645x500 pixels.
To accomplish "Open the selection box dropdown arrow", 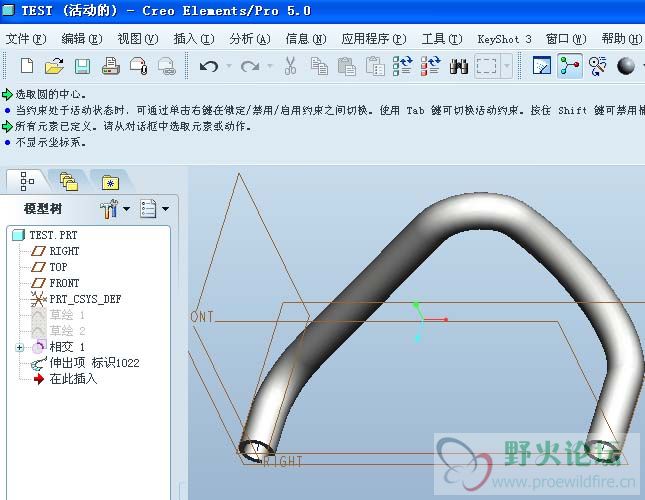I will point(507,65).
